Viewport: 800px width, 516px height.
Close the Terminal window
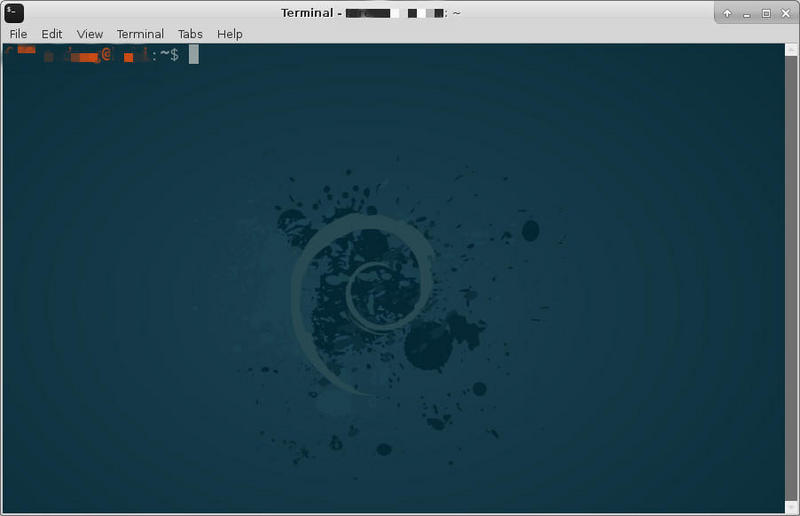tap(786, 14)
